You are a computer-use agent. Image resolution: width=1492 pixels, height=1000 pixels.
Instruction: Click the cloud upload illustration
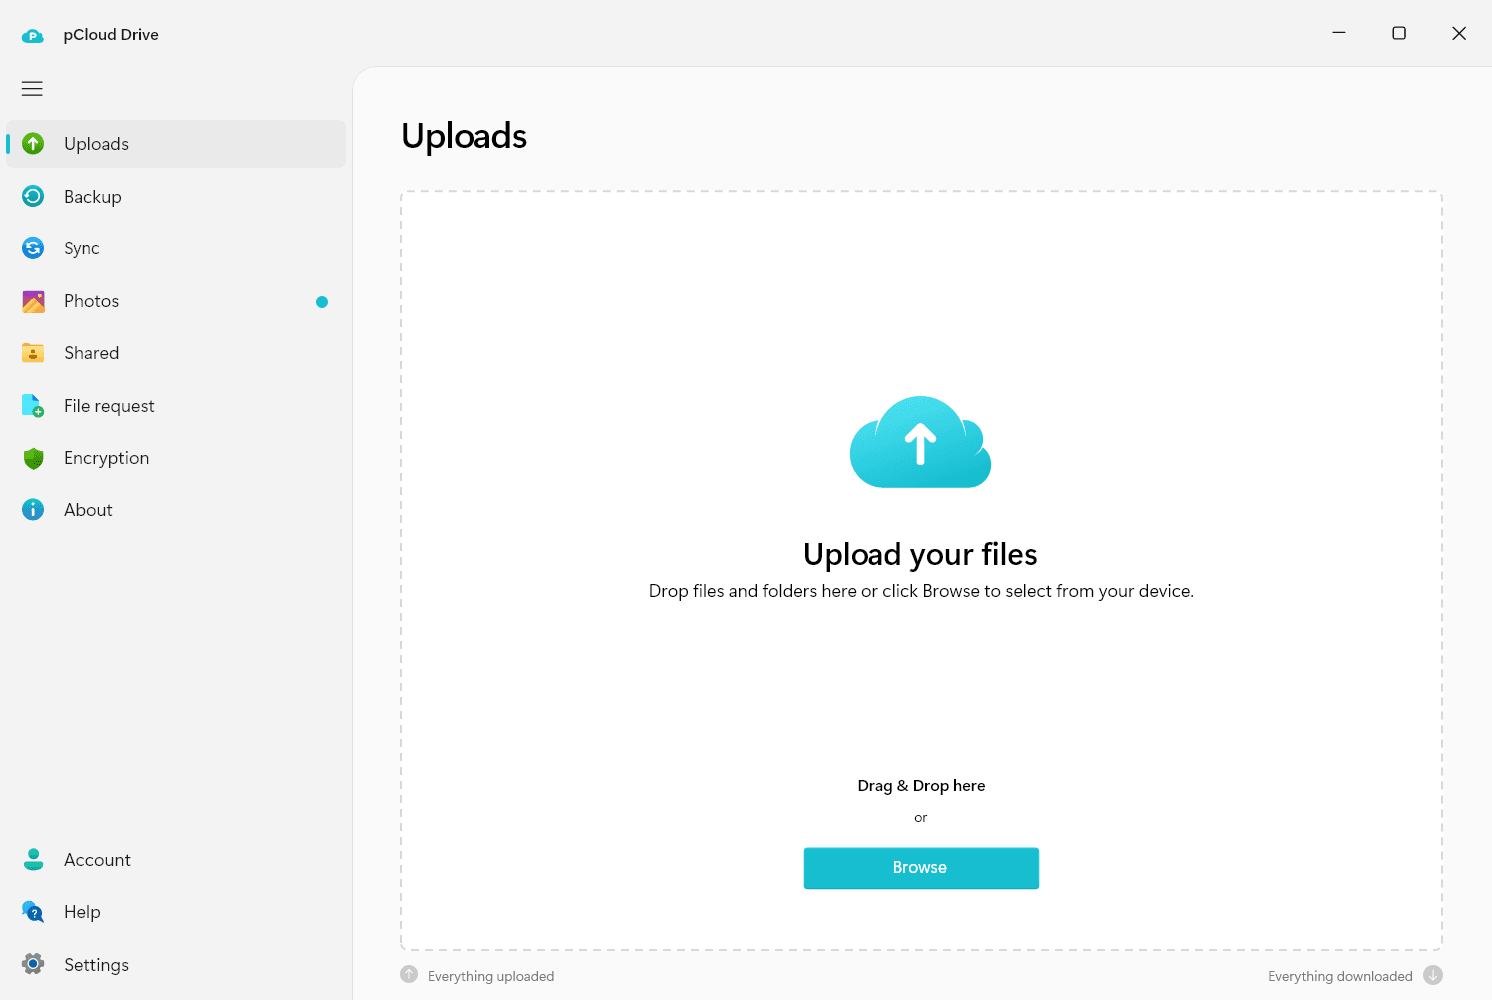pos(920,442)
